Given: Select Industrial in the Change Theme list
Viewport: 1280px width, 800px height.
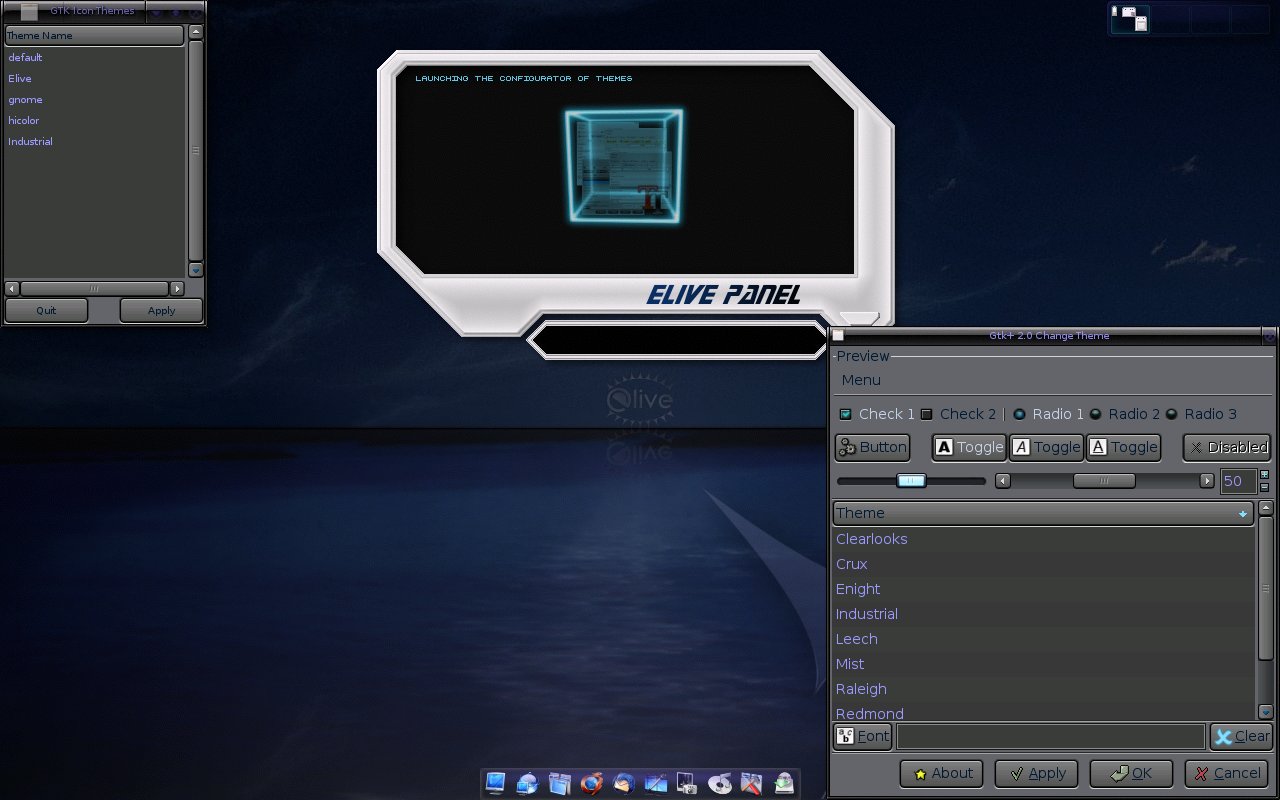Looking at the screenshot, I should tap(1044, 614).
